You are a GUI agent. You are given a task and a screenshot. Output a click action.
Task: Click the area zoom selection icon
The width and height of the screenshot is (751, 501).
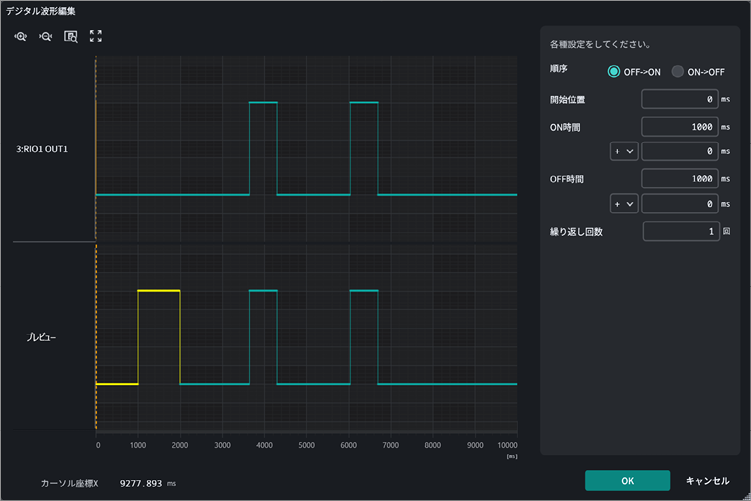pyautogui.click(x=71, y=36)
